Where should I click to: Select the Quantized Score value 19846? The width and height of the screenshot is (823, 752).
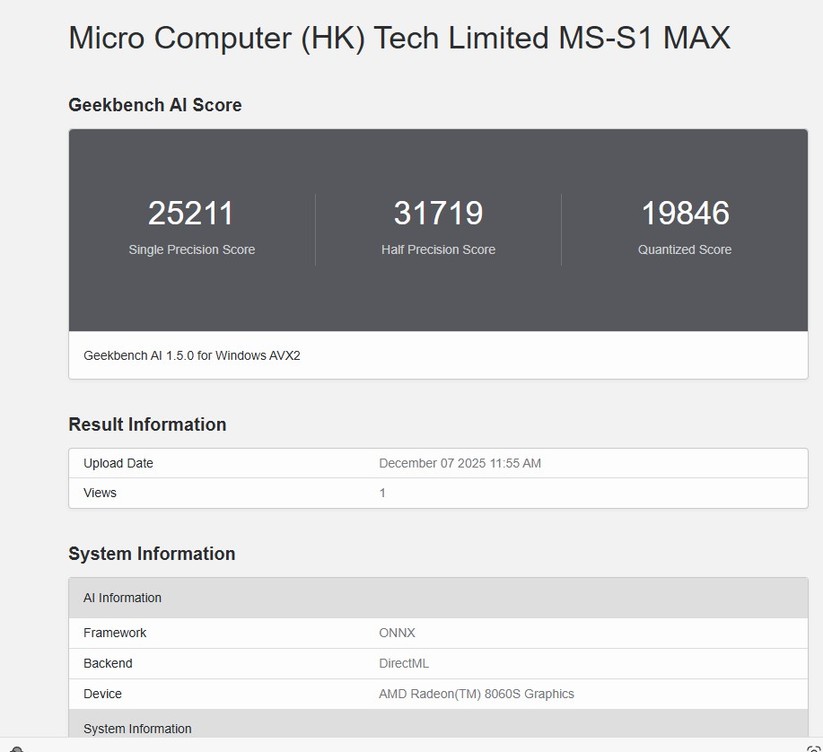(684, 212)
